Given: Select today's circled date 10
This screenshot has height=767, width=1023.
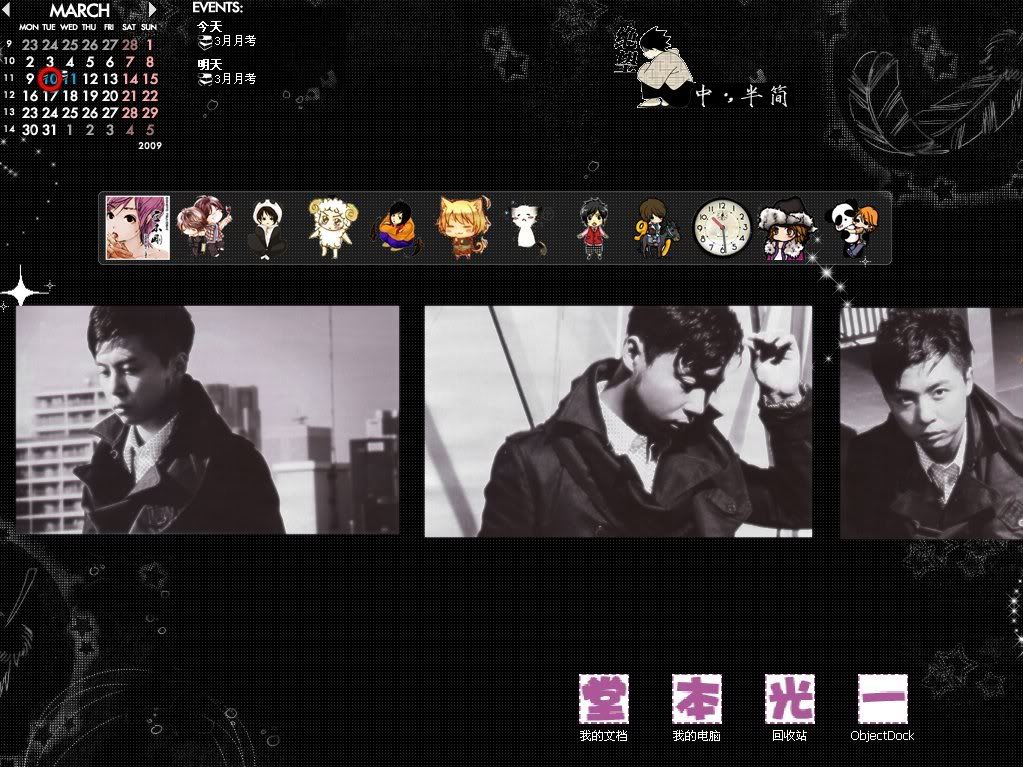Looking at the screenshot, I should tap(50, 79).
